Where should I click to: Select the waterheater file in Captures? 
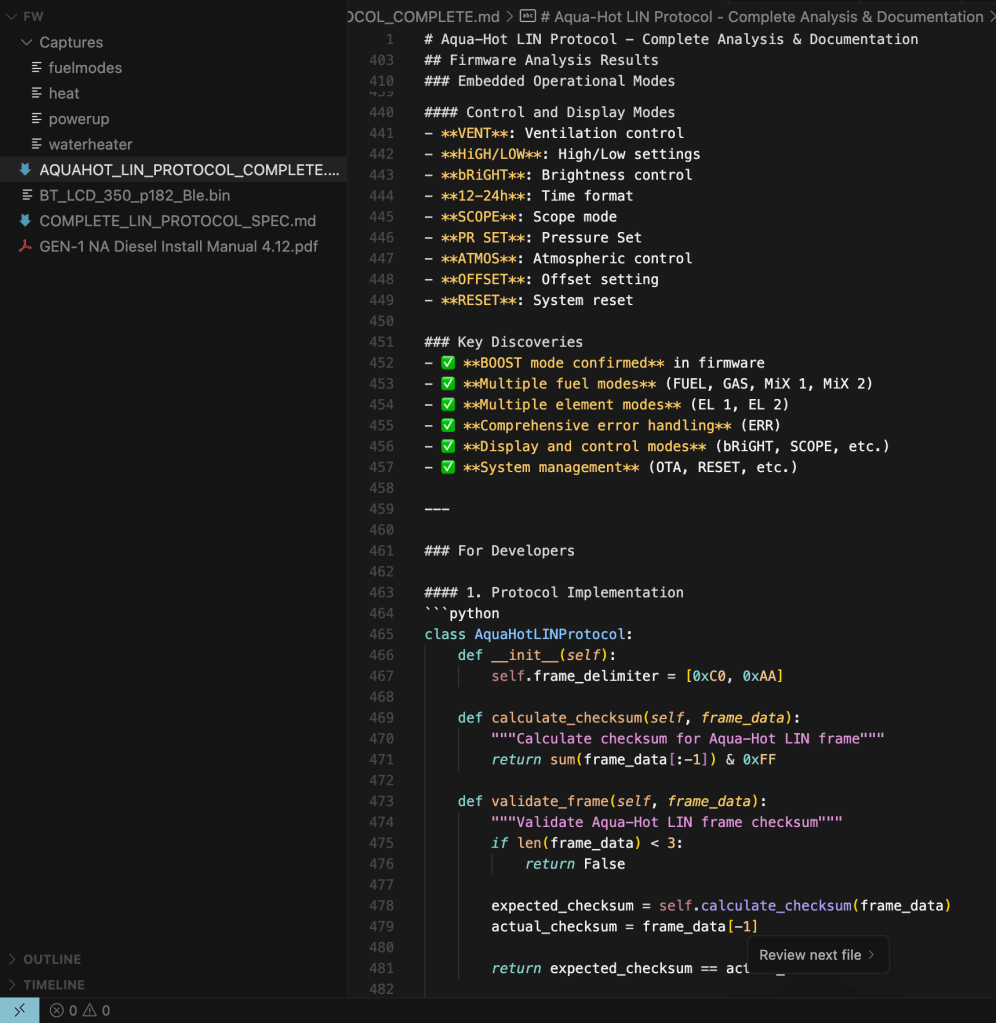(x=90, y=144)
